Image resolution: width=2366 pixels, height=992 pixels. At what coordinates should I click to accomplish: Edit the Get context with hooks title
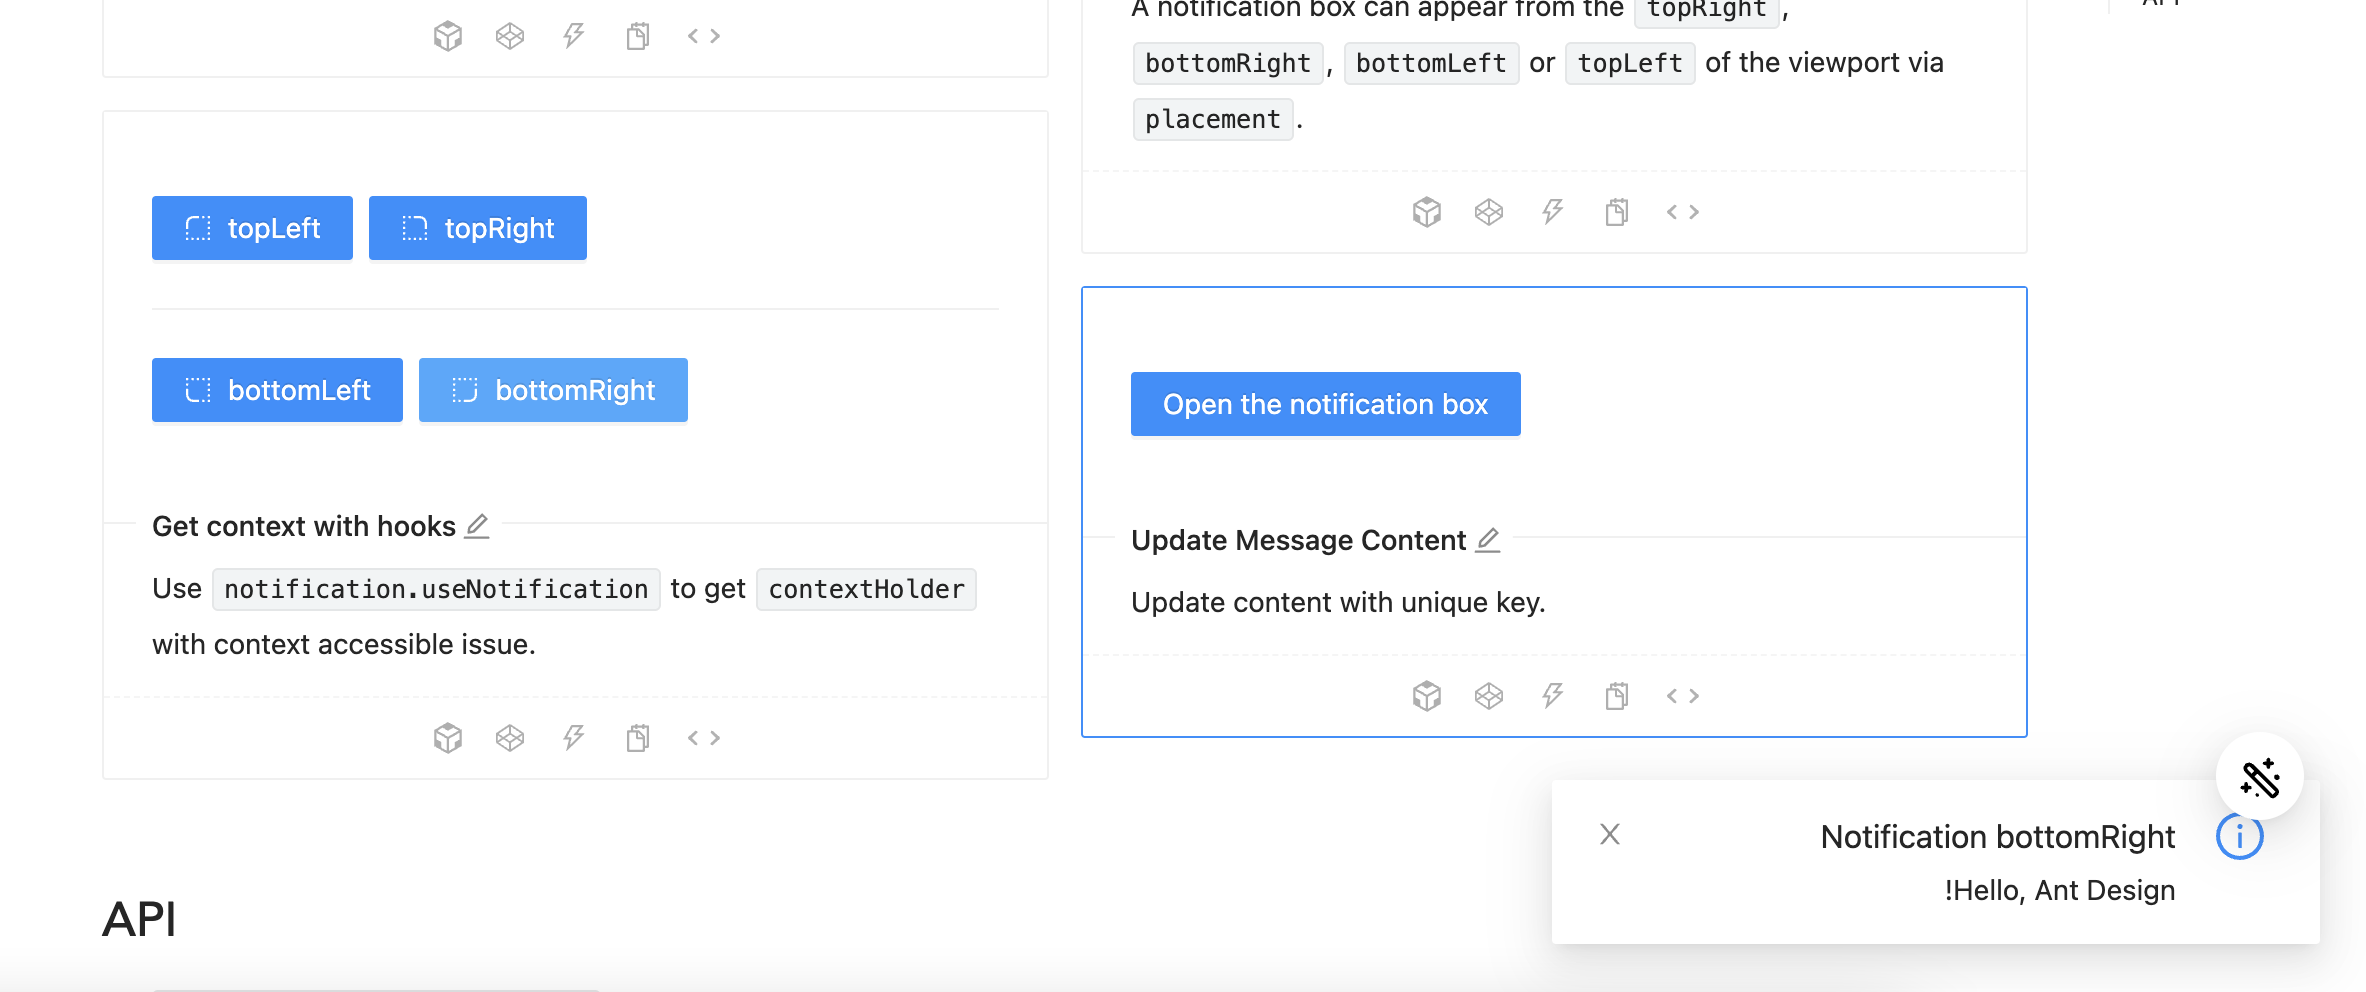pyautogui.click(x=477, y=525)
